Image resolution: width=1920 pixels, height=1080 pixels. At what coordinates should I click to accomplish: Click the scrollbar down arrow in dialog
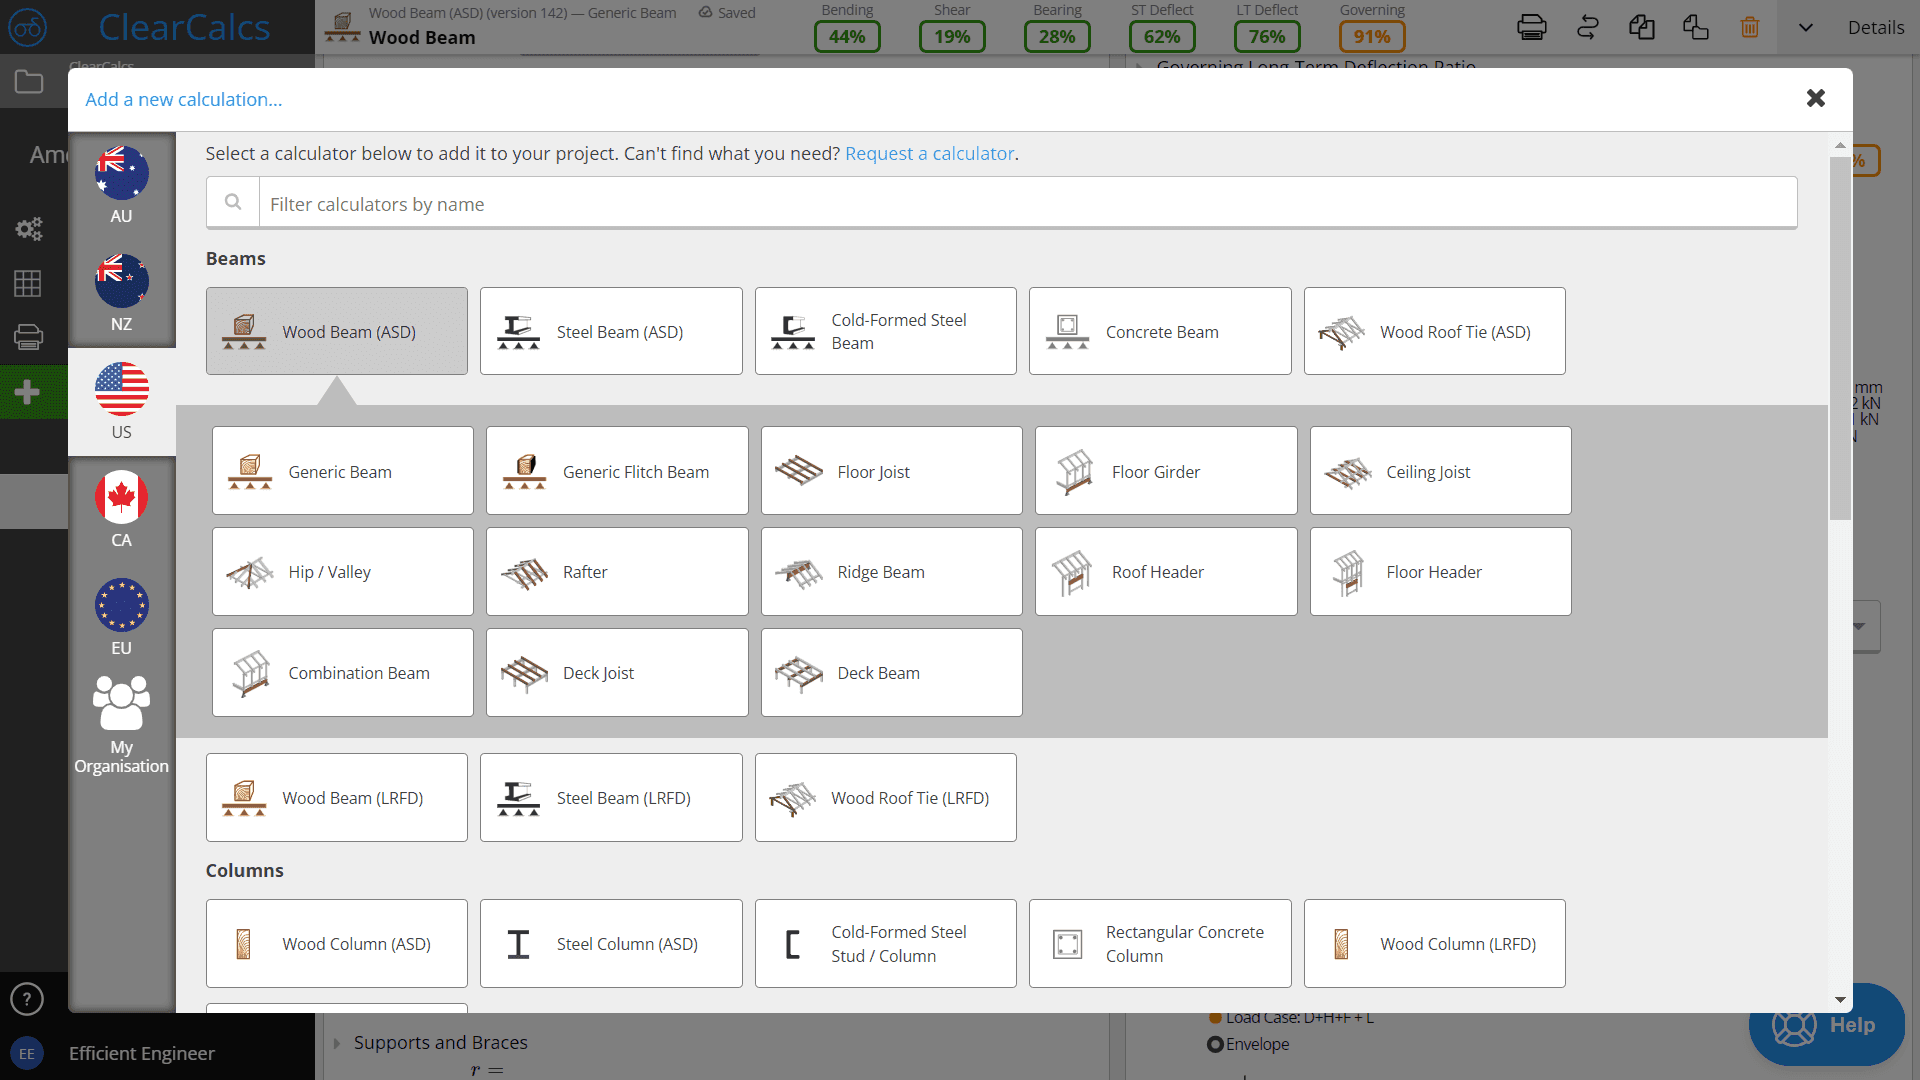[1840, 1000]
